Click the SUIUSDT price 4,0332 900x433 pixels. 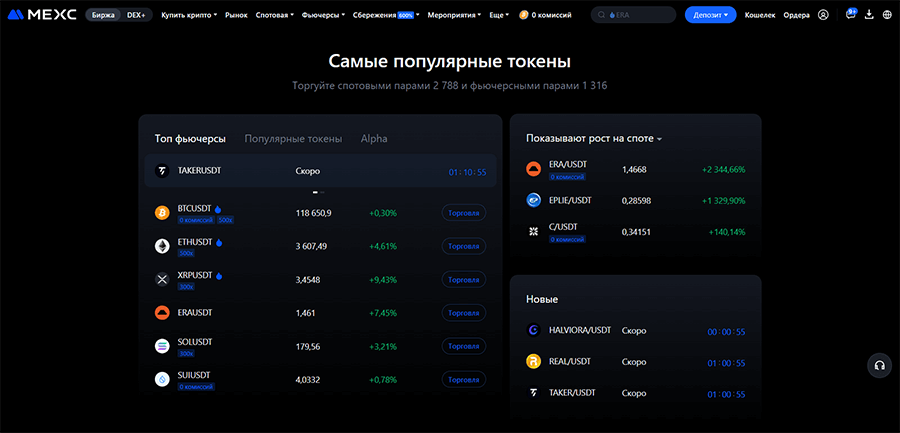click(x=308, y=380)
